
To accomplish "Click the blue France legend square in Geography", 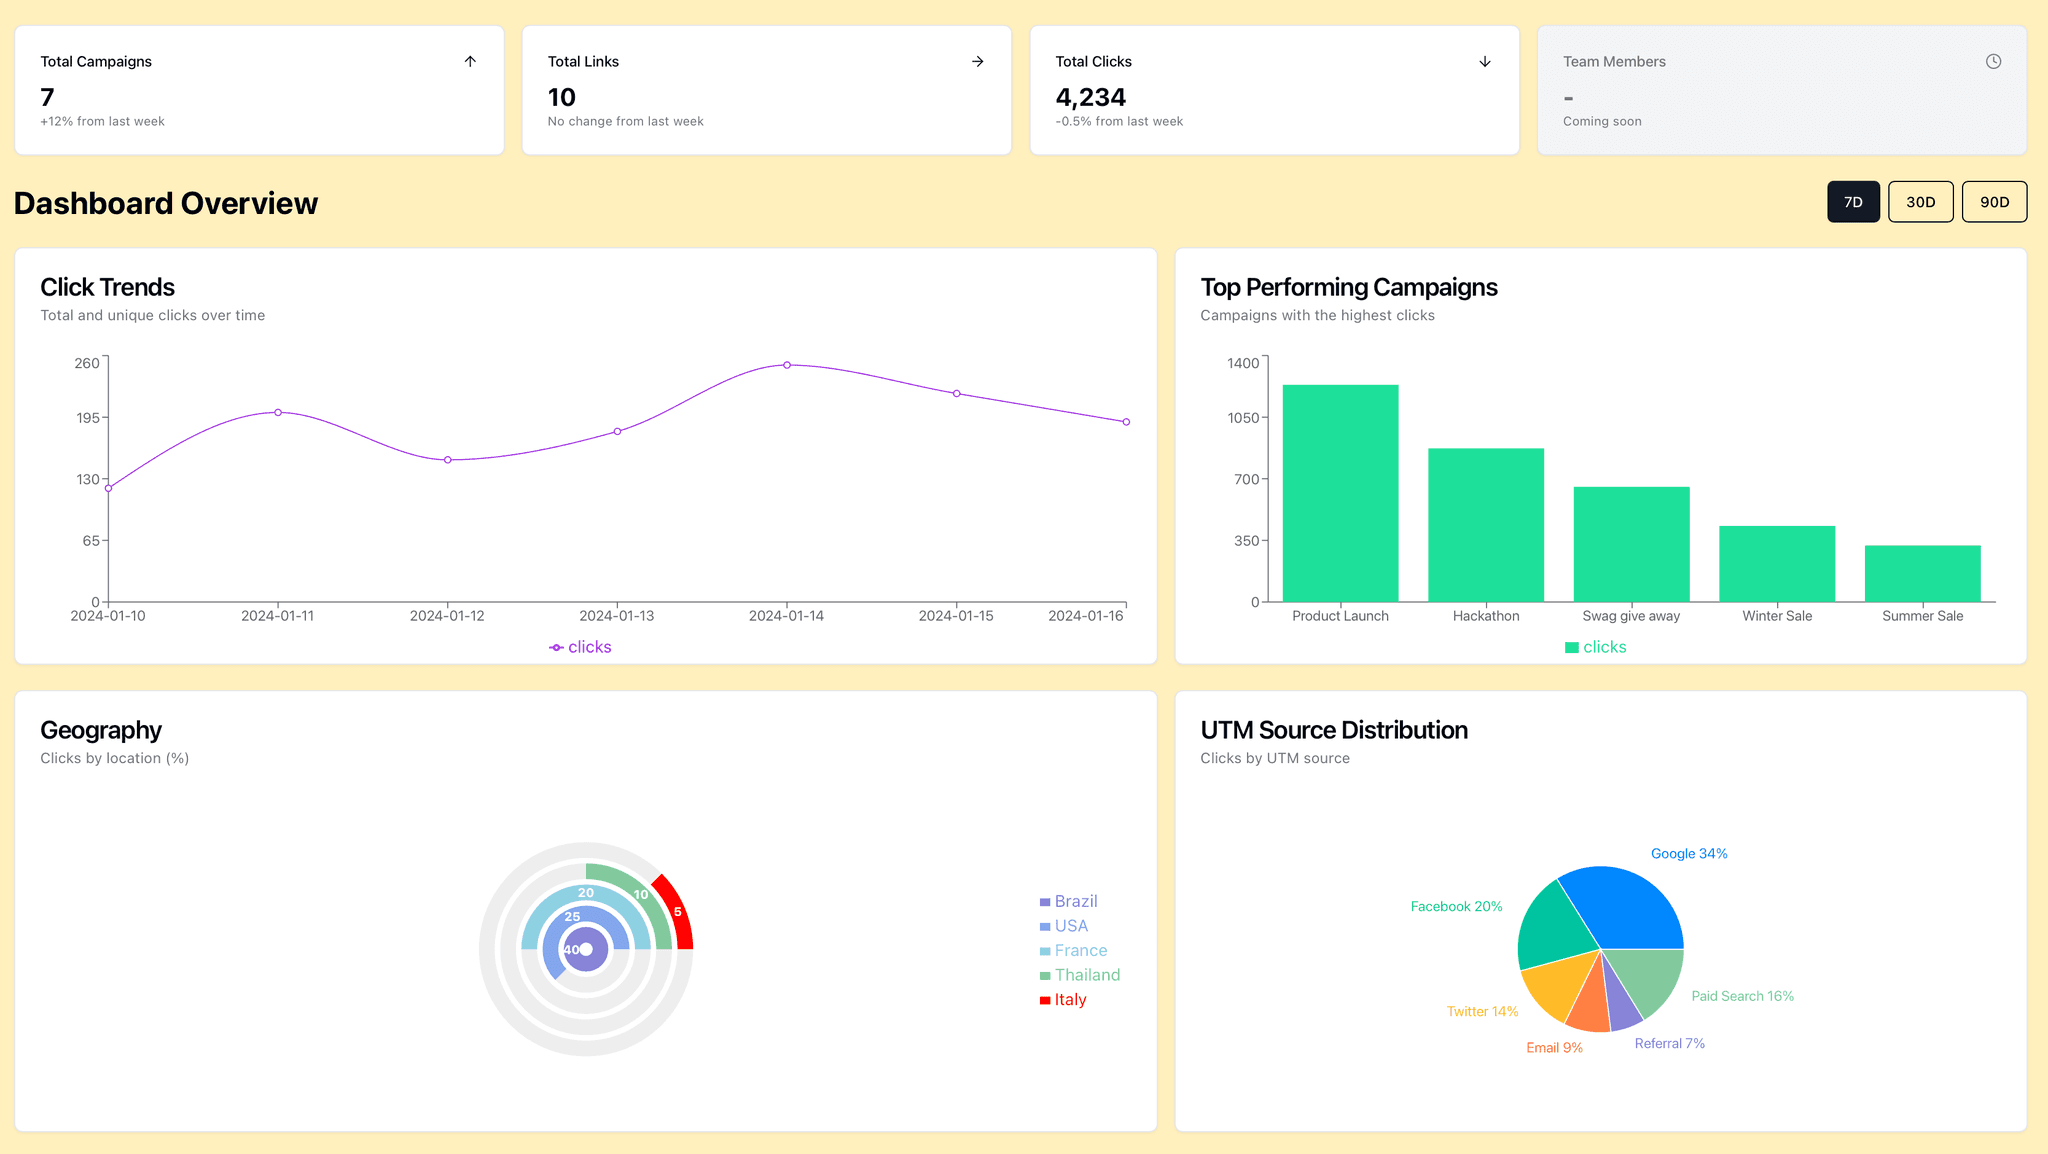I will pos(1044,950).
